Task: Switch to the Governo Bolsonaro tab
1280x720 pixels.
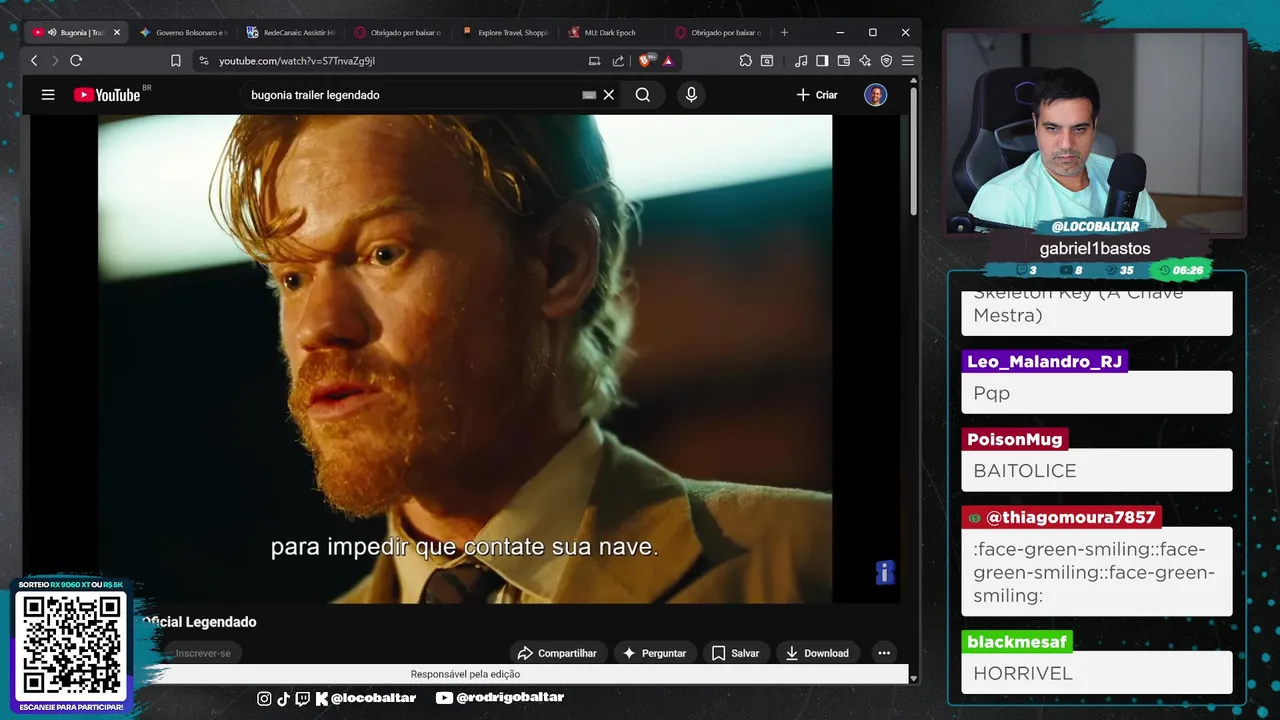Action: [183, 32]
